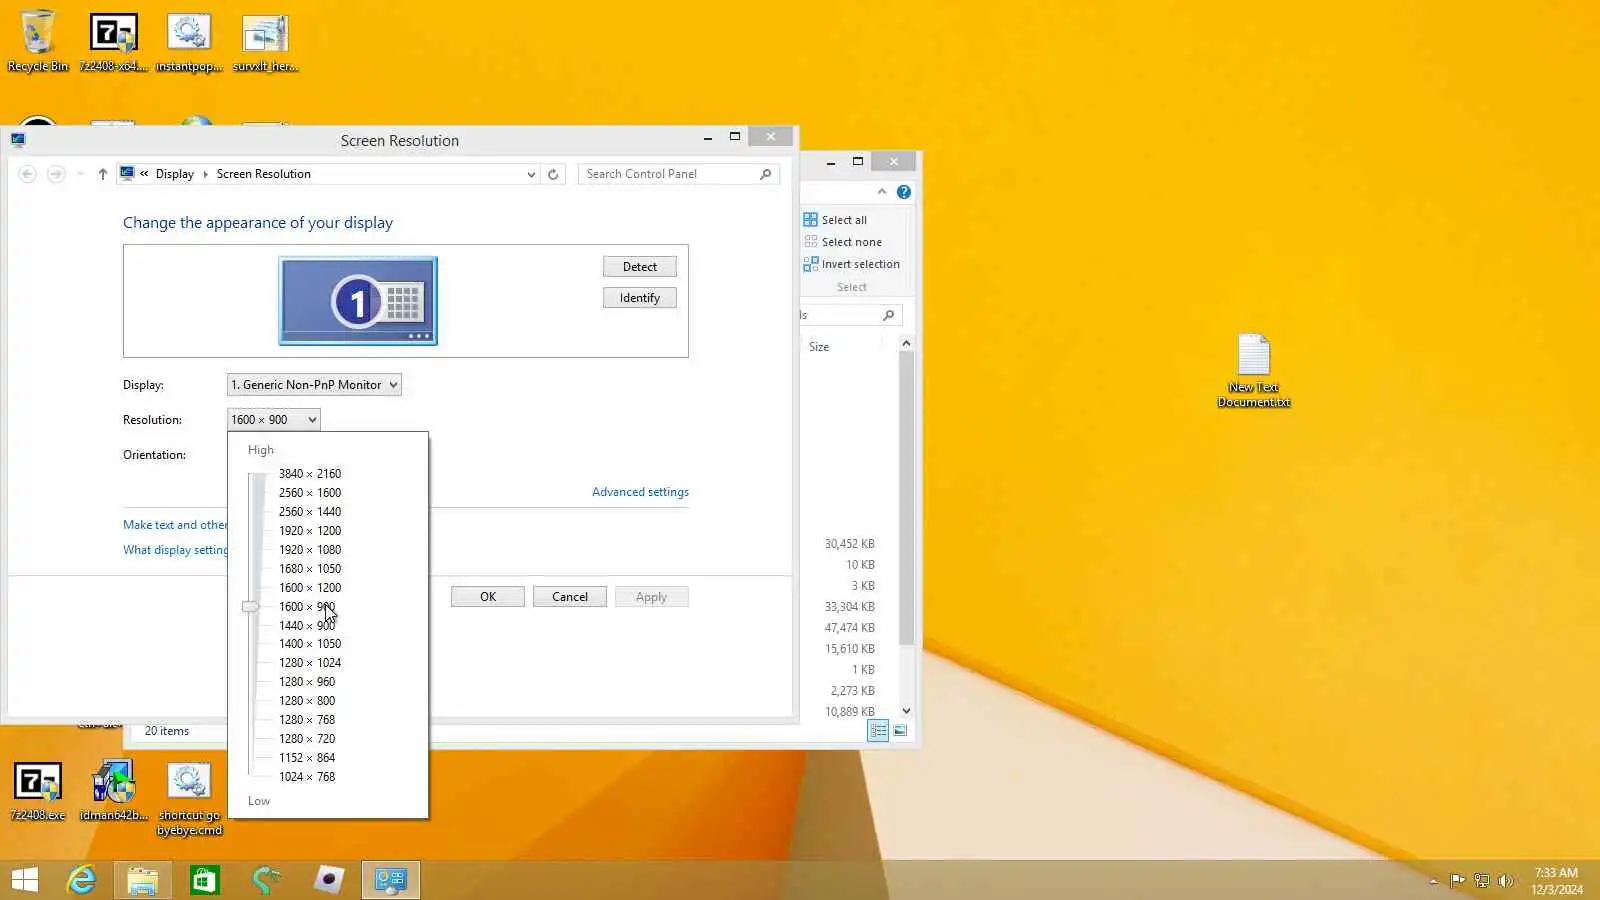The height and width of the screenshot is (900, 1600).
Task: Switch File Explorer to details view icon
Action: click(878, 731)
